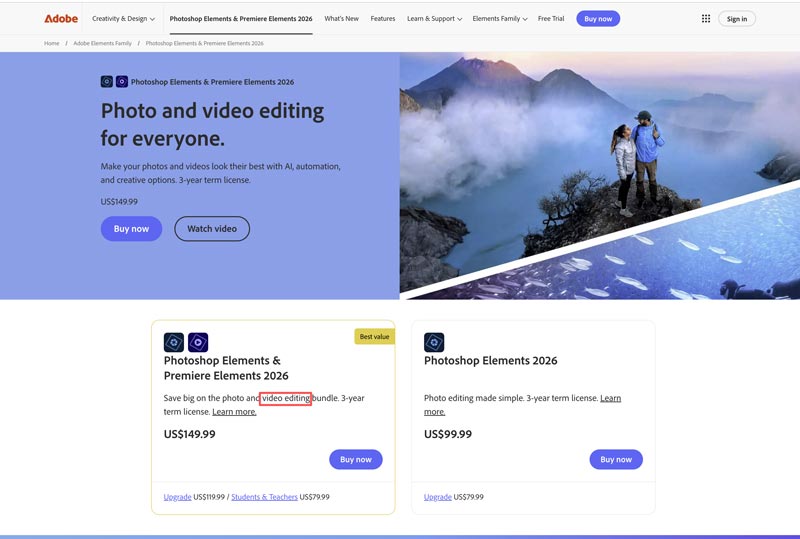Click the US$99.99 price text
The image size is (800, 539).
coord(448,434)
